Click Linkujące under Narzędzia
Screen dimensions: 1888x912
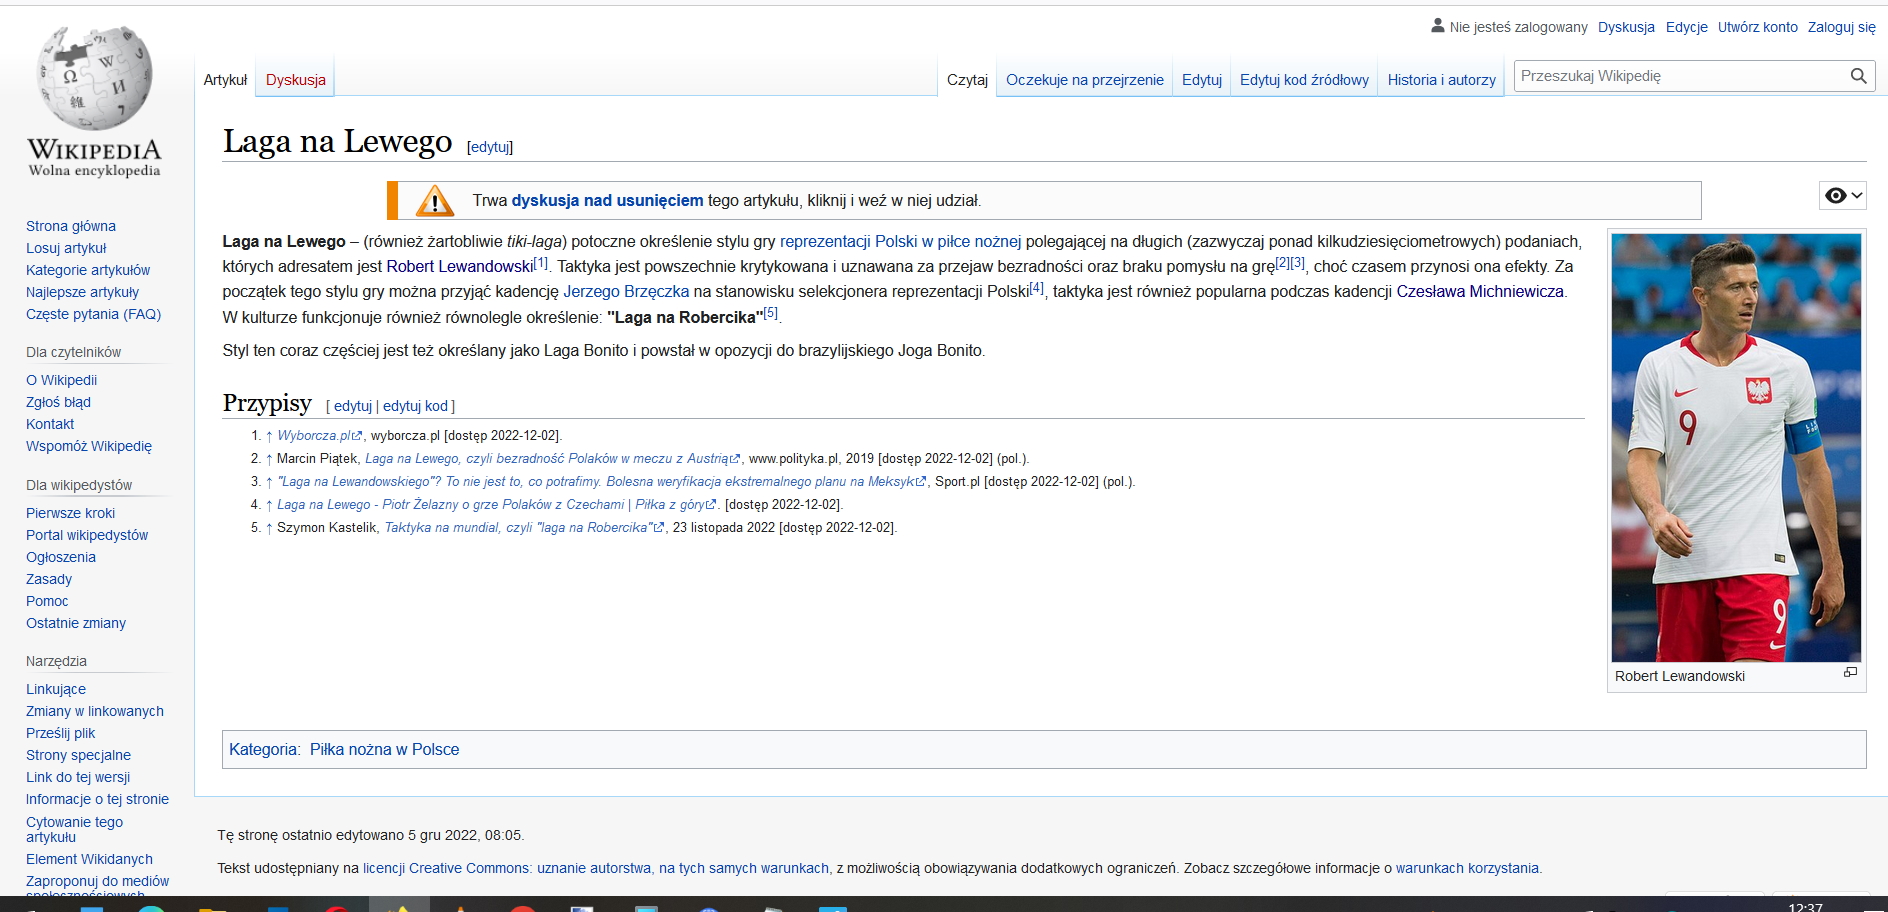56,689
